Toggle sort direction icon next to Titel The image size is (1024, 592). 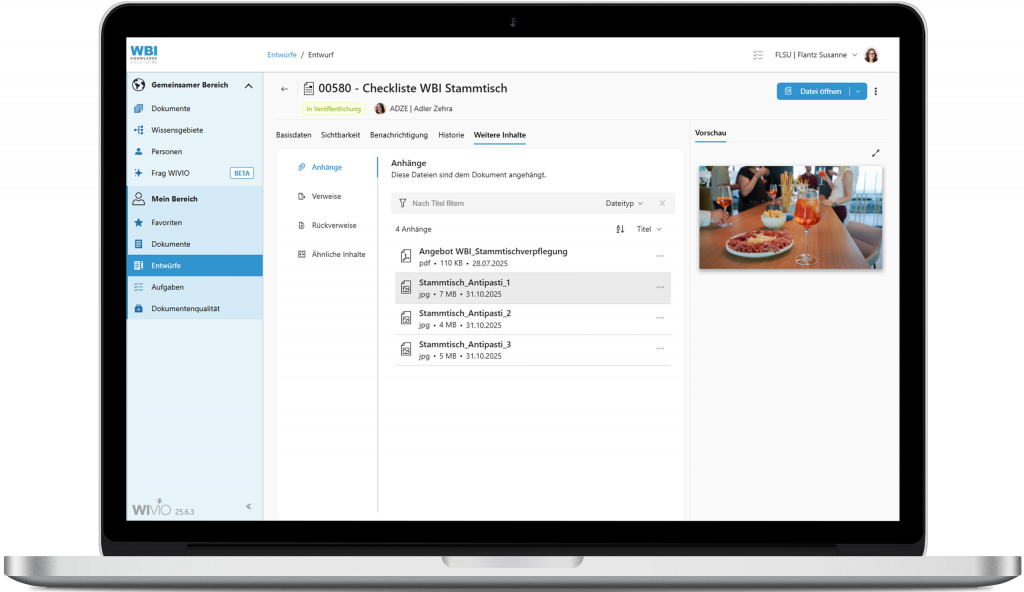(x=620, y=229)
